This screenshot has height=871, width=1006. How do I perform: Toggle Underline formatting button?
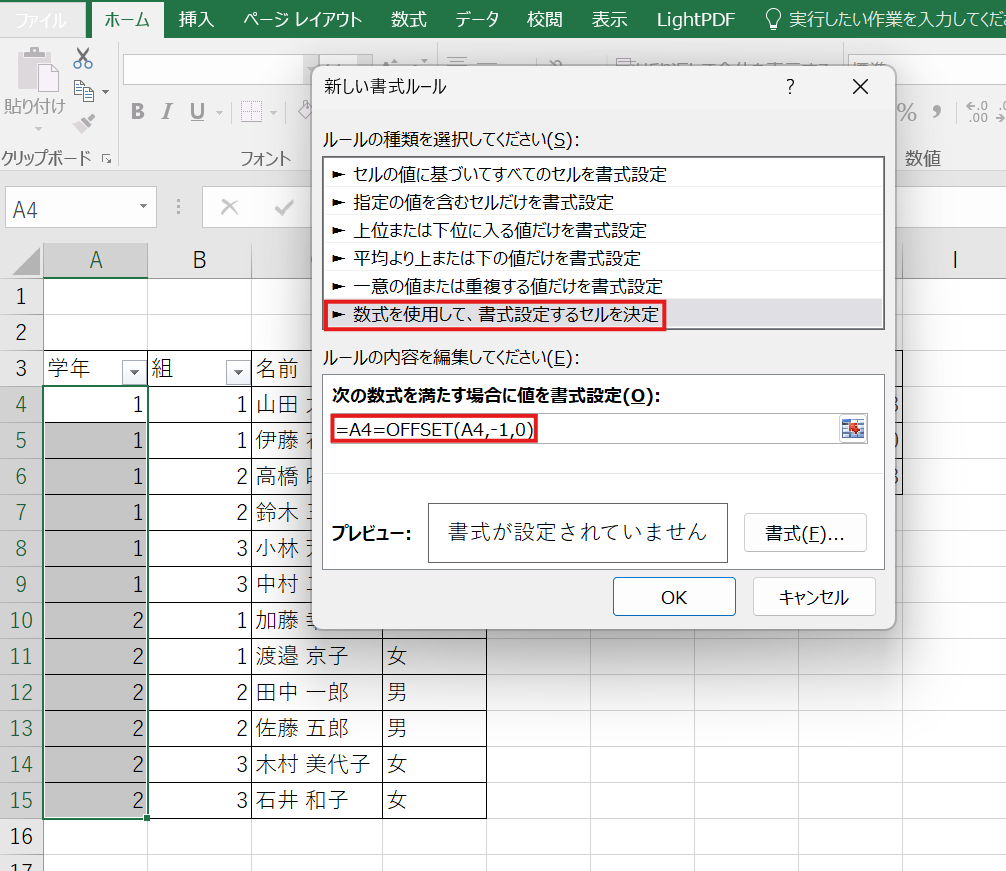pos(197,112)
